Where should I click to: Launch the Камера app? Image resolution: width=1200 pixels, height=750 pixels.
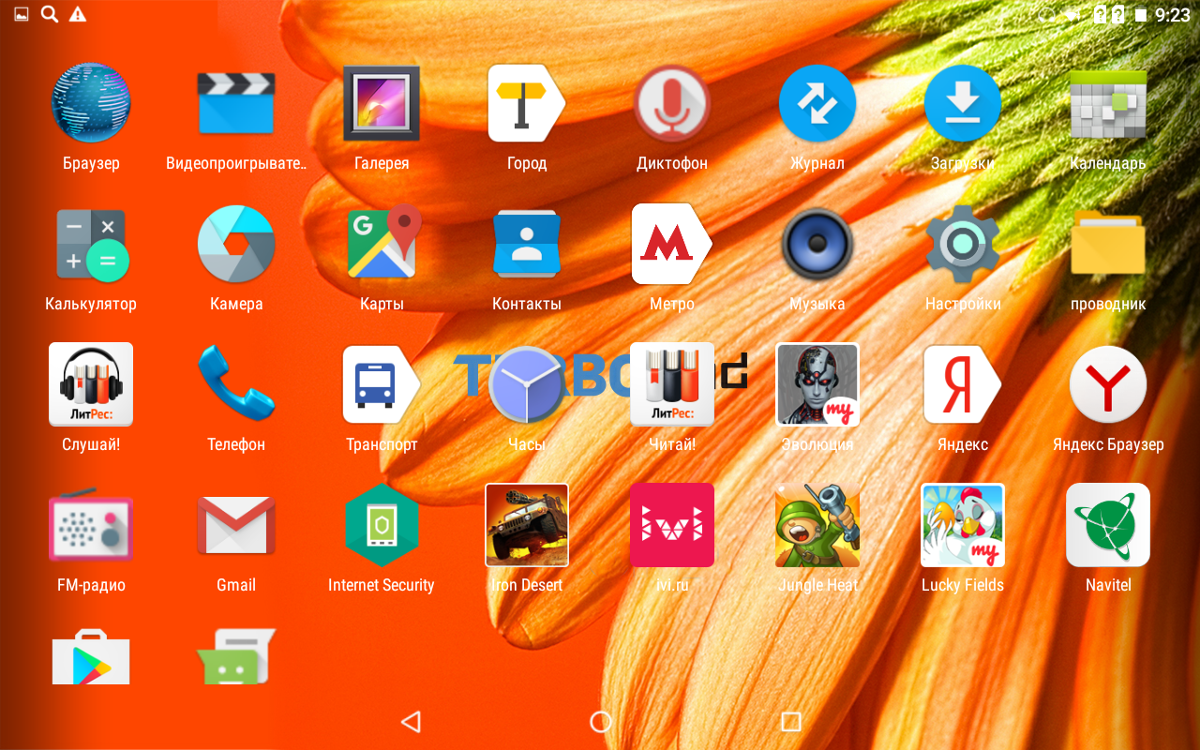[236, 244]
